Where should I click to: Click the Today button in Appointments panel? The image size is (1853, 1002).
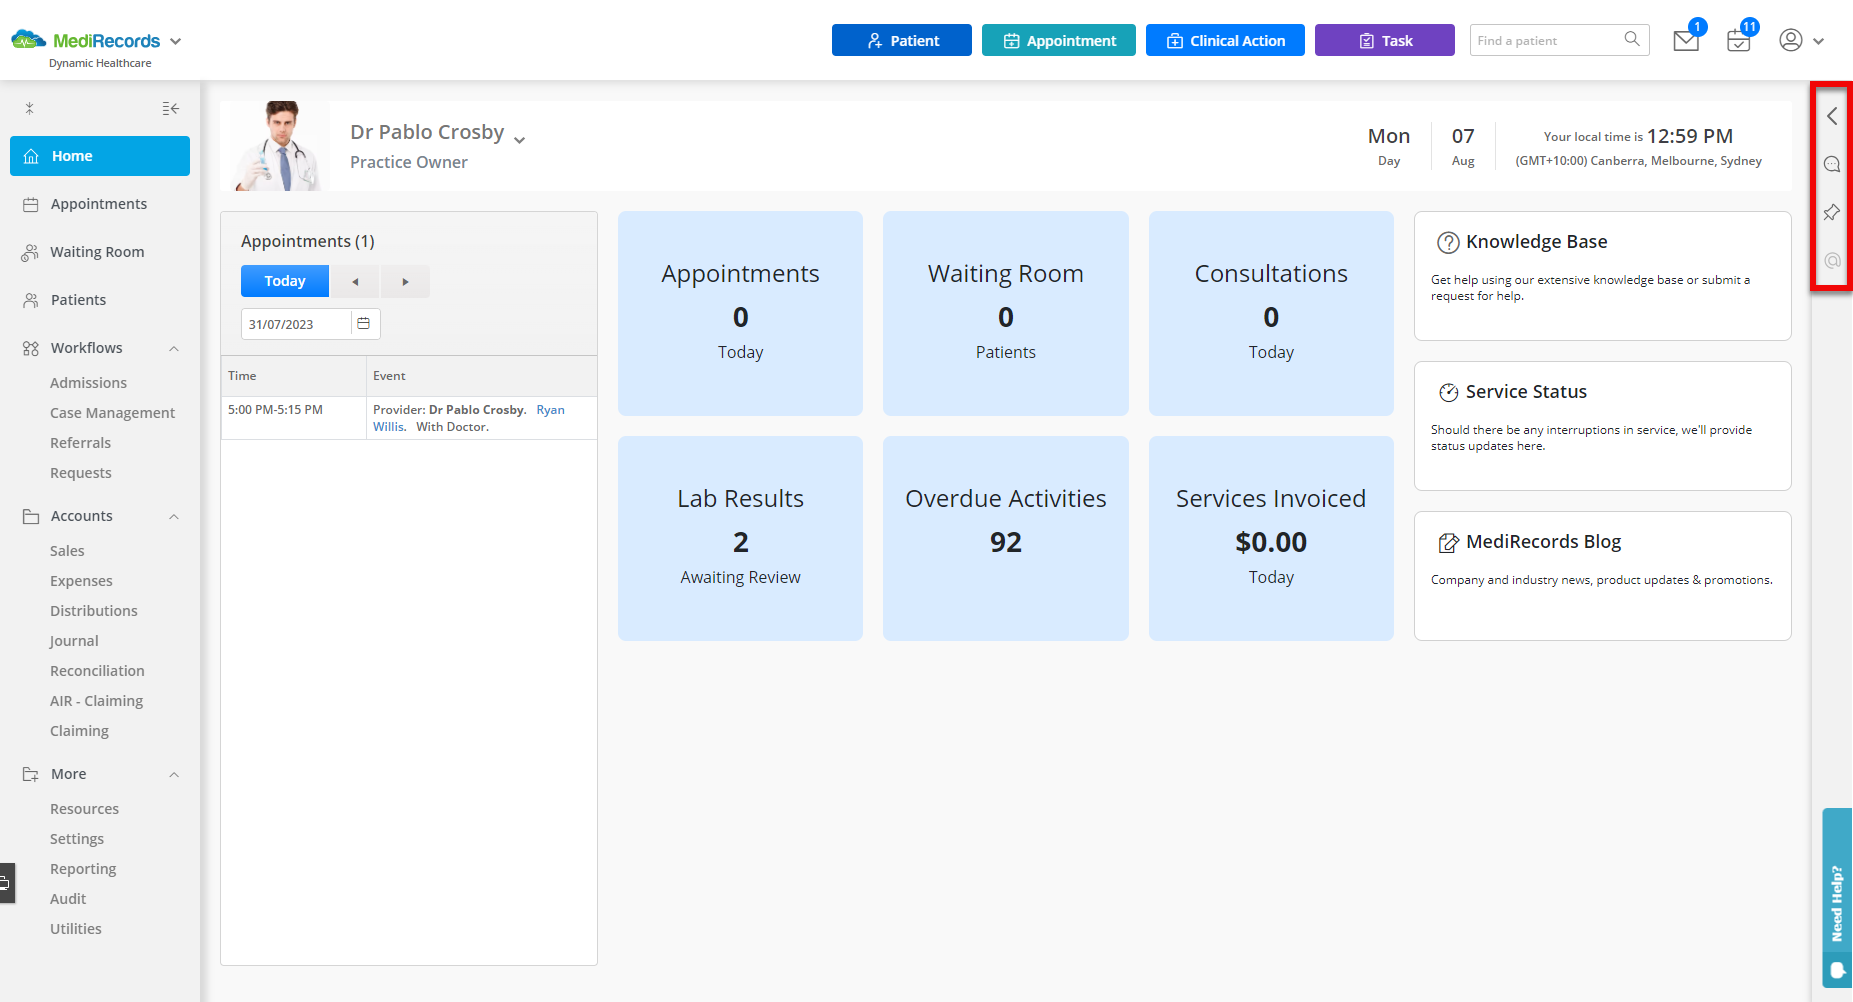285,281
